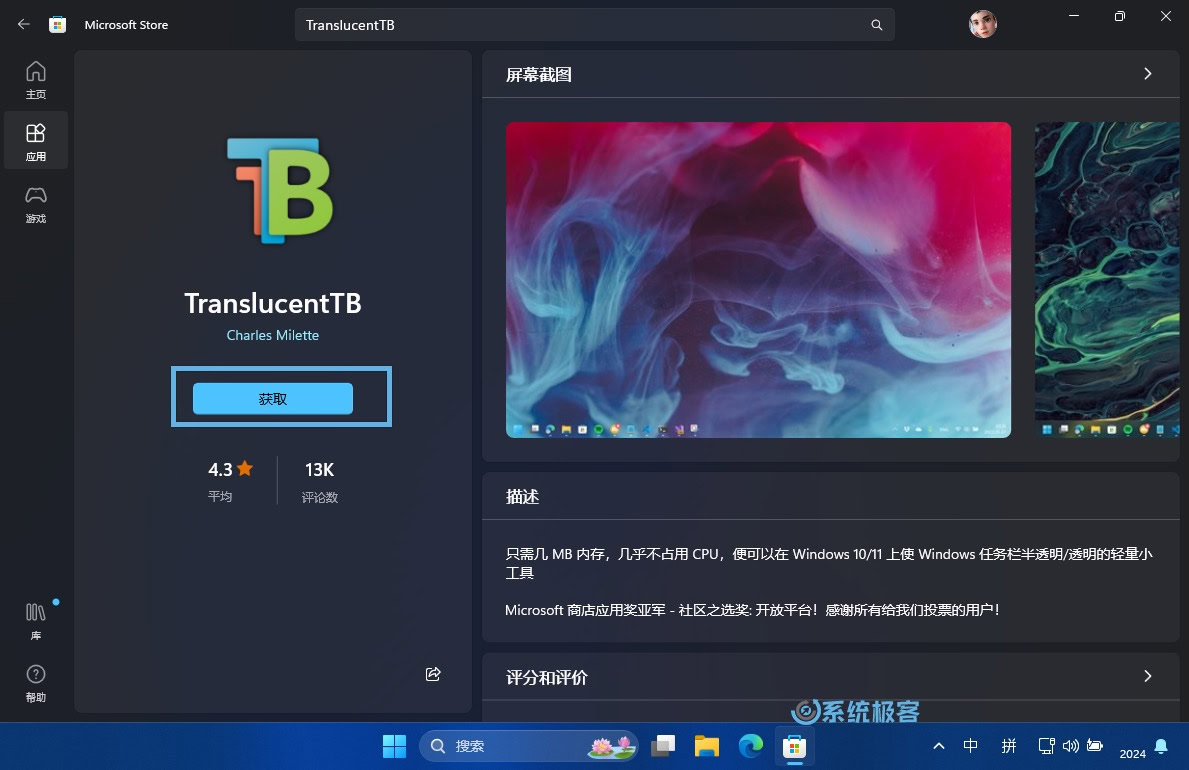Click the TranslucentTB app logo
This screenshot has height=770, width=1189.
coord(280,190)
